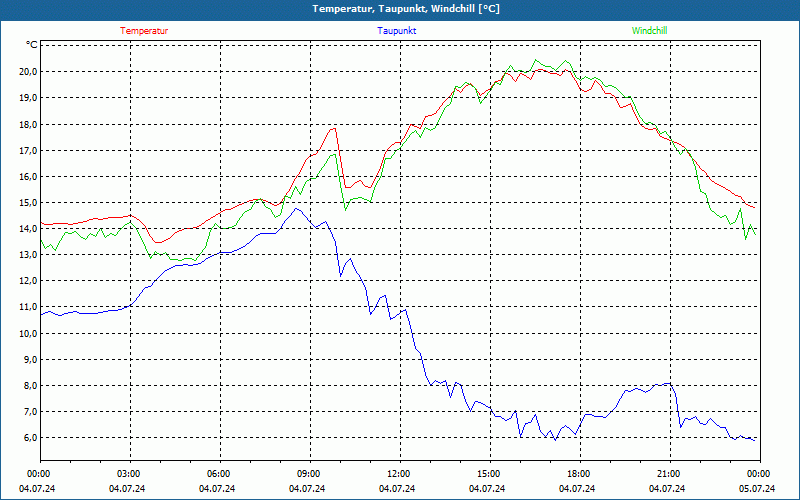Click the 8,0 y-axis value
The width and height of the screenshot is (800, 500).
click(31, 385)
